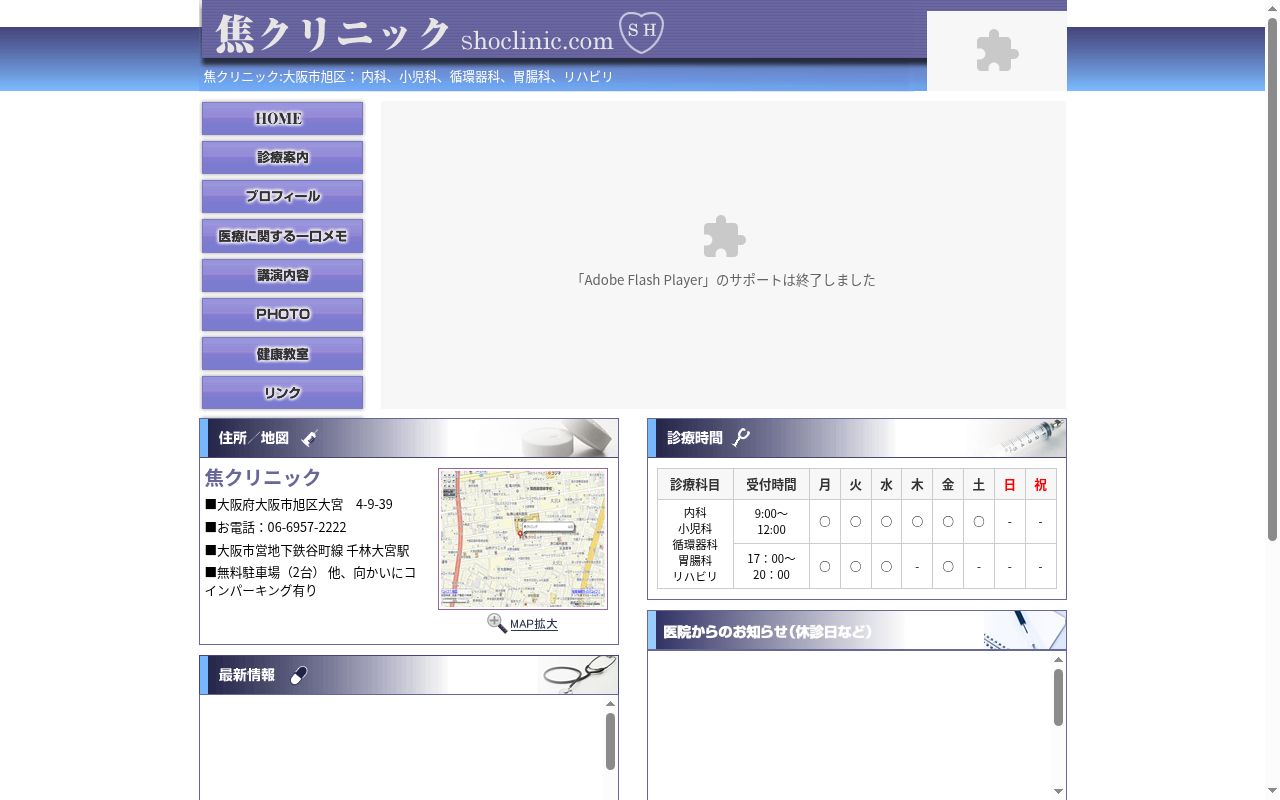Click the MAP拡大 link

click(x=533, y=624)
